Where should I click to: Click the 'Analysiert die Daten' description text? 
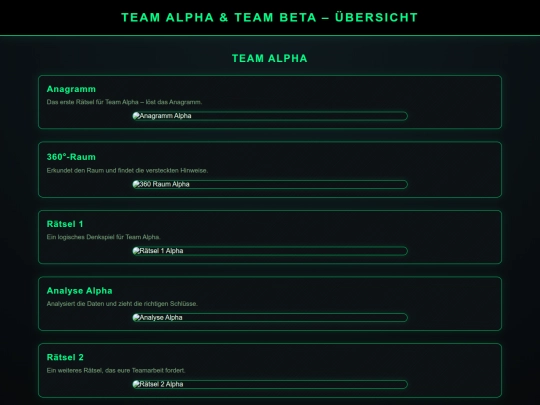tap(122, 304)
